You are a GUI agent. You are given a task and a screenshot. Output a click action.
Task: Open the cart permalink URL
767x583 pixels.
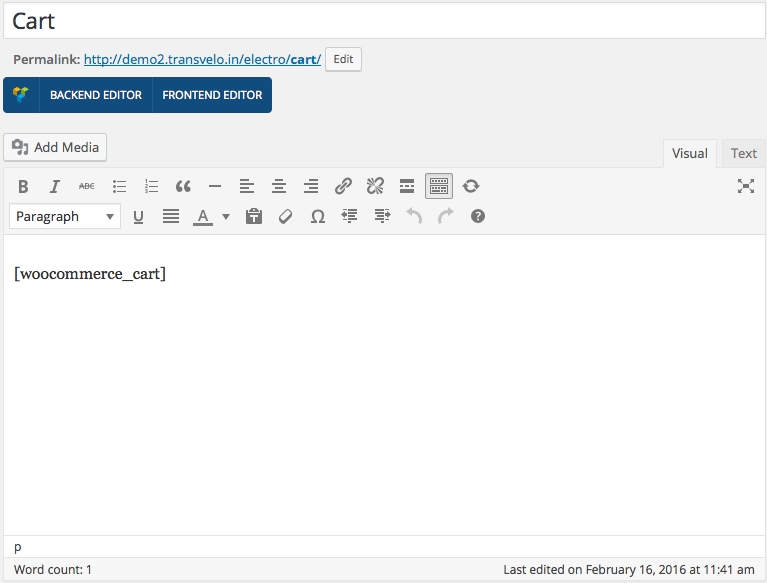click(x=202, y=59)
